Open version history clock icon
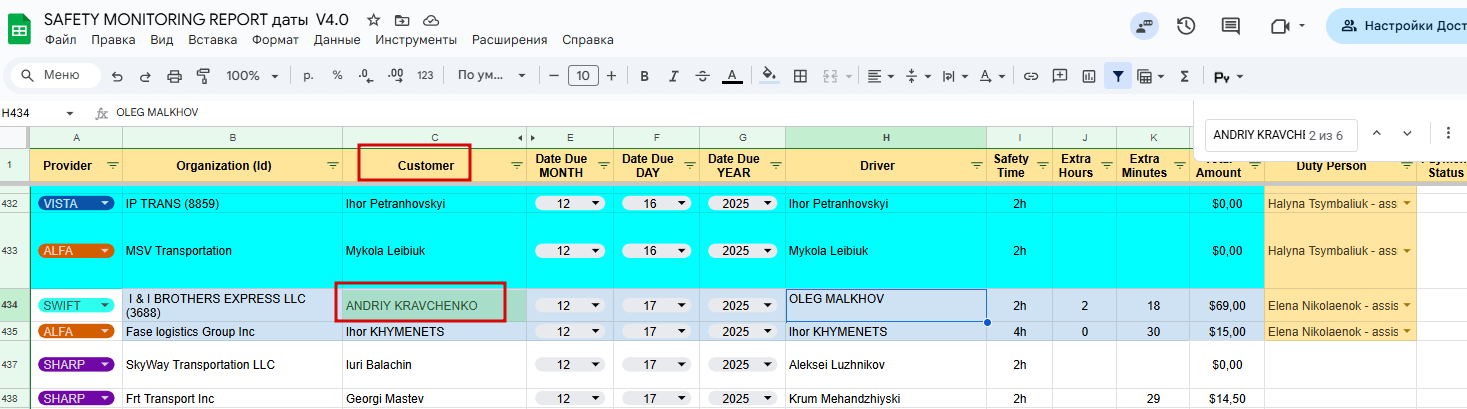Viewport: 1467px width, 409px height. 1186,26
